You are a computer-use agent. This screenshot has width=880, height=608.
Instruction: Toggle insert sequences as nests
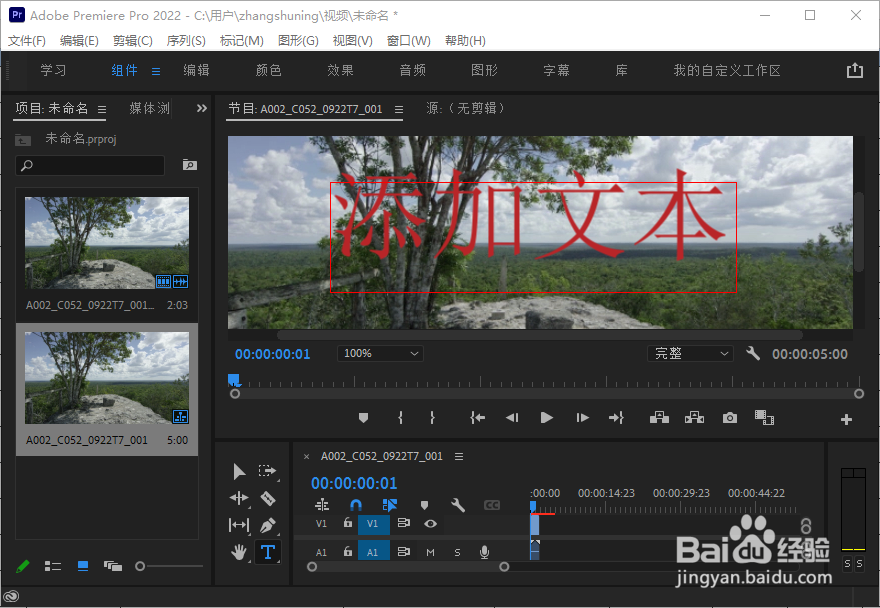click(x=322, y=505)
